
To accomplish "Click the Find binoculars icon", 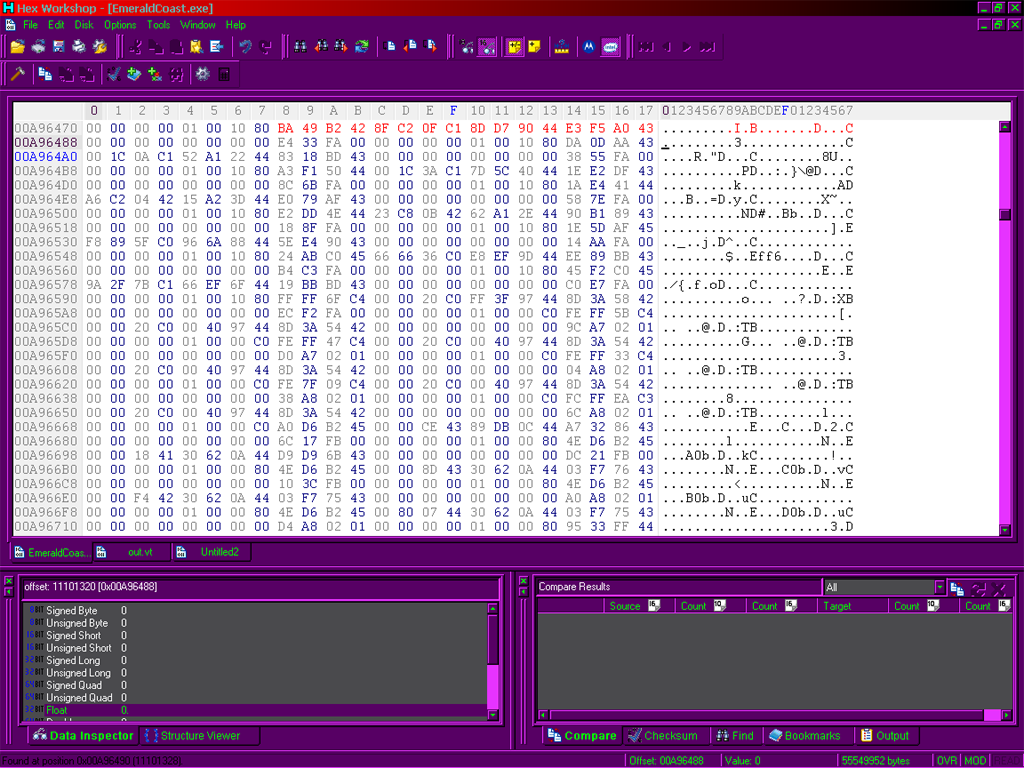I will [300, 46].
